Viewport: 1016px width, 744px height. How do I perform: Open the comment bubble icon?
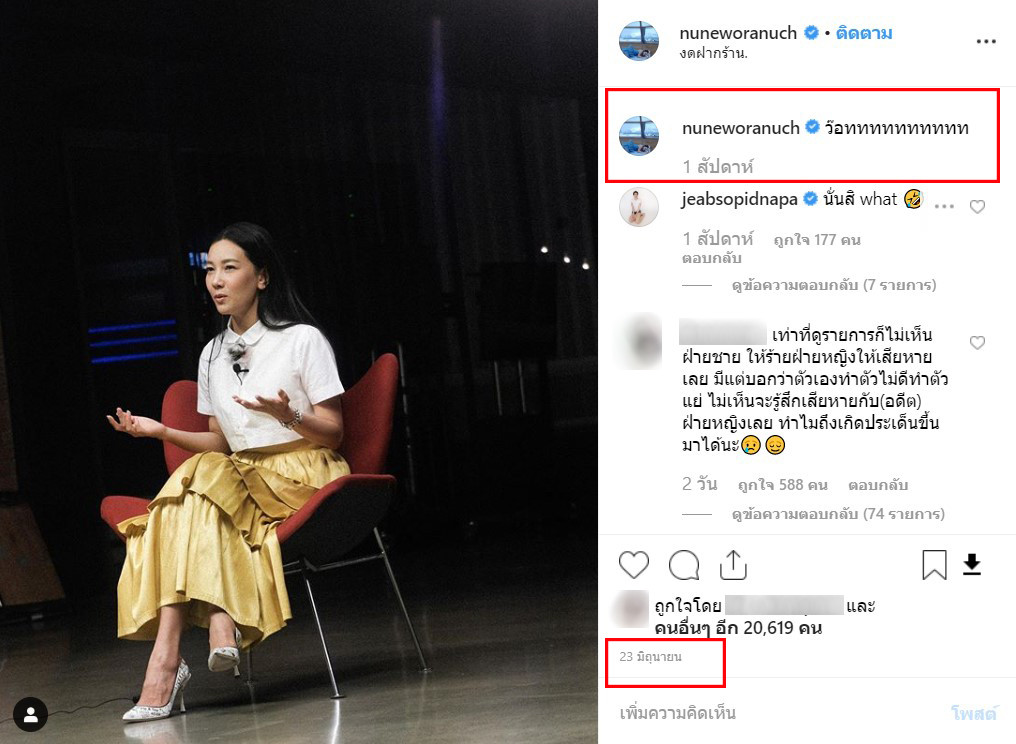coord(684,564)
